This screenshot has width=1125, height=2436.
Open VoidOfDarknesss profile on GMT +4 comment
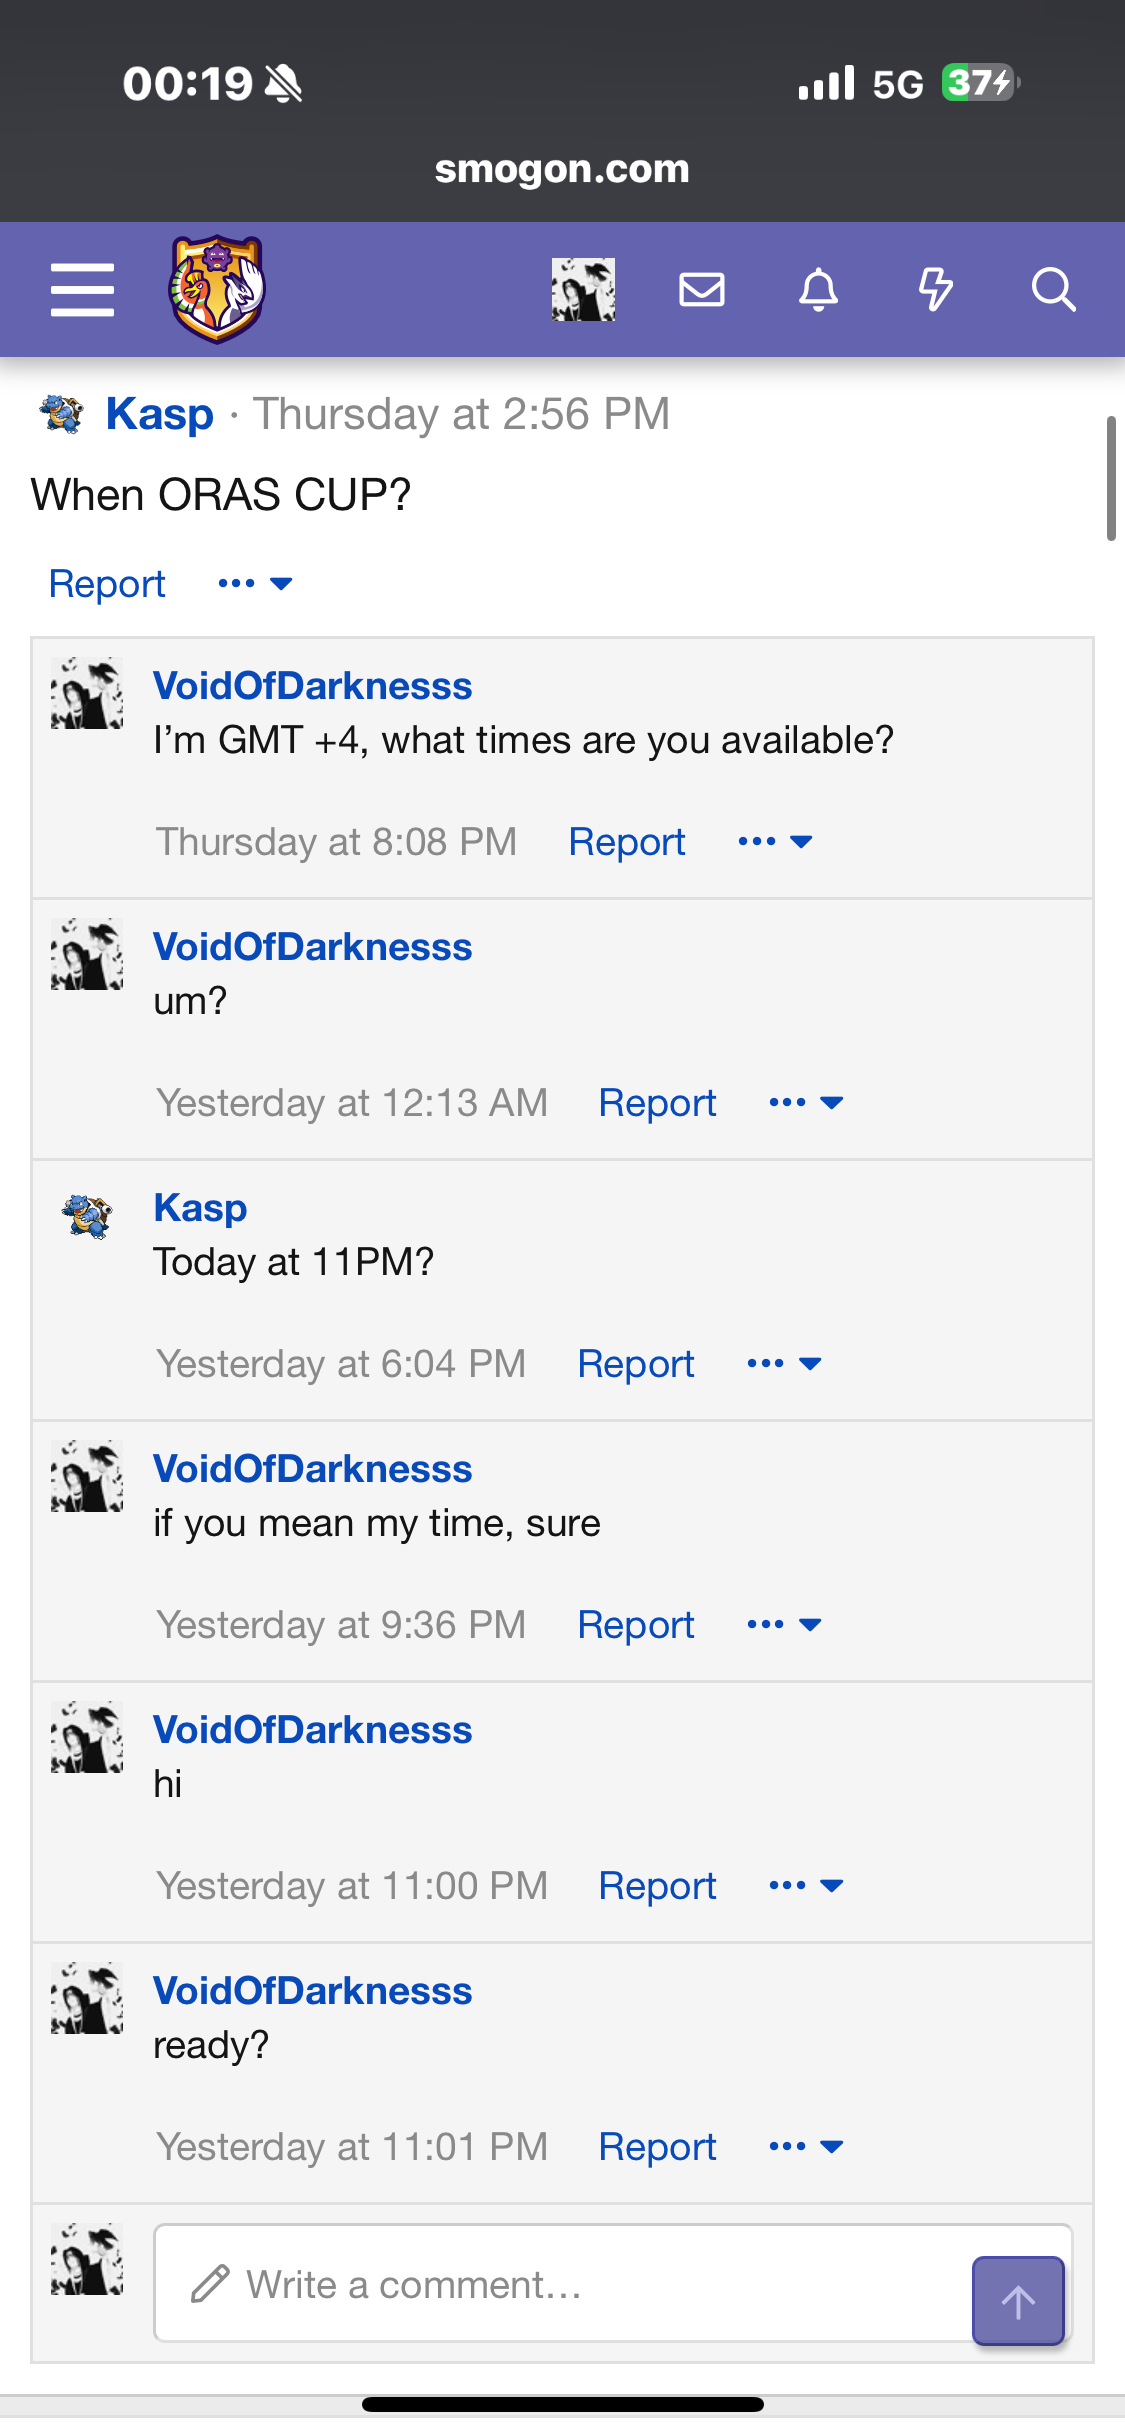point(312,686)
